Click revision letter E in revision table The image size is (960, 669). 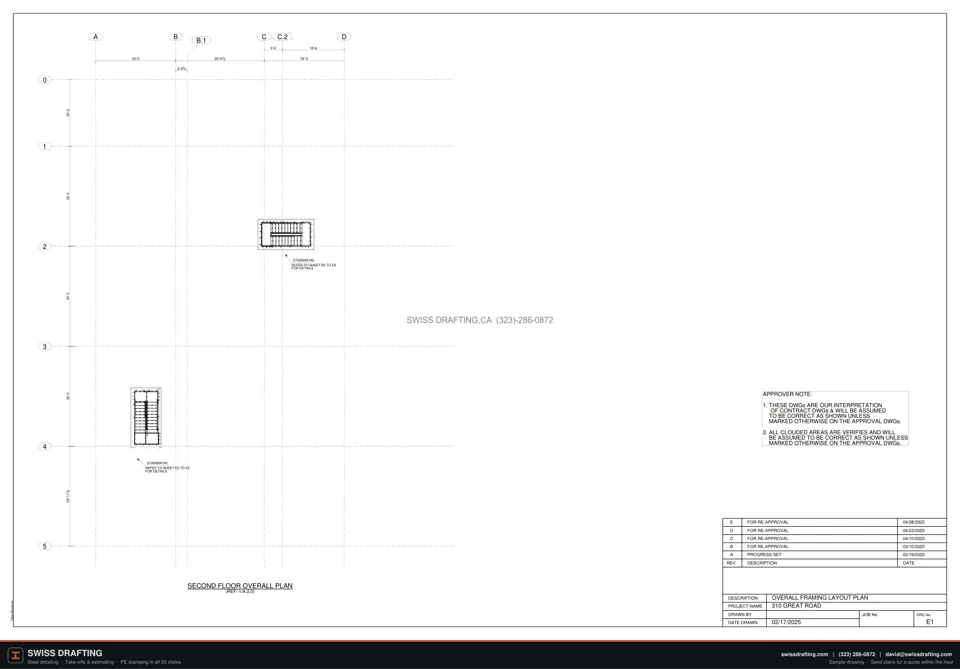pyautogui.click(x=731, y=523)
